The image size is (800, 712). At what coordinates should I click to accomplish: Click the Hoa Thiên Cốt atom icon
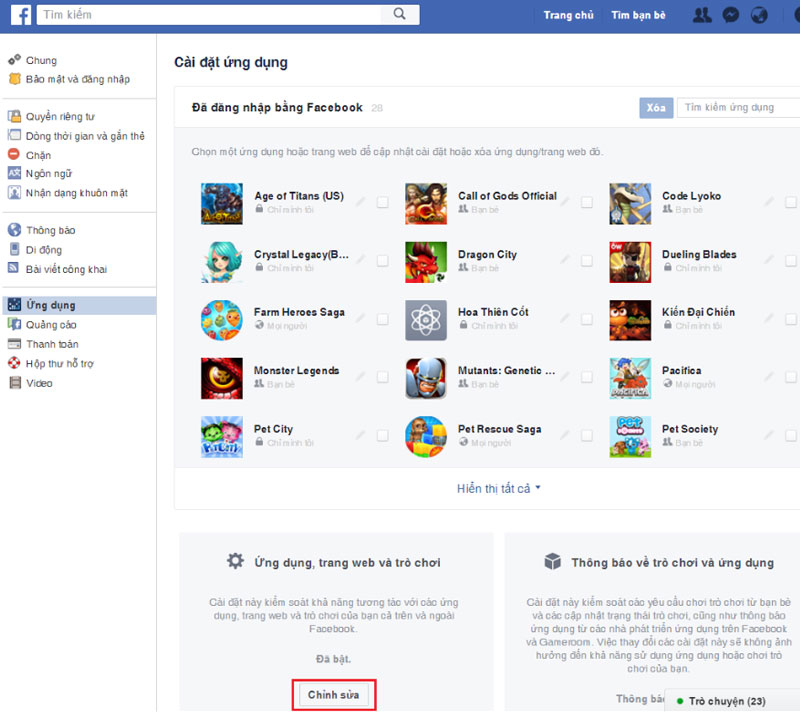(426, 320)
